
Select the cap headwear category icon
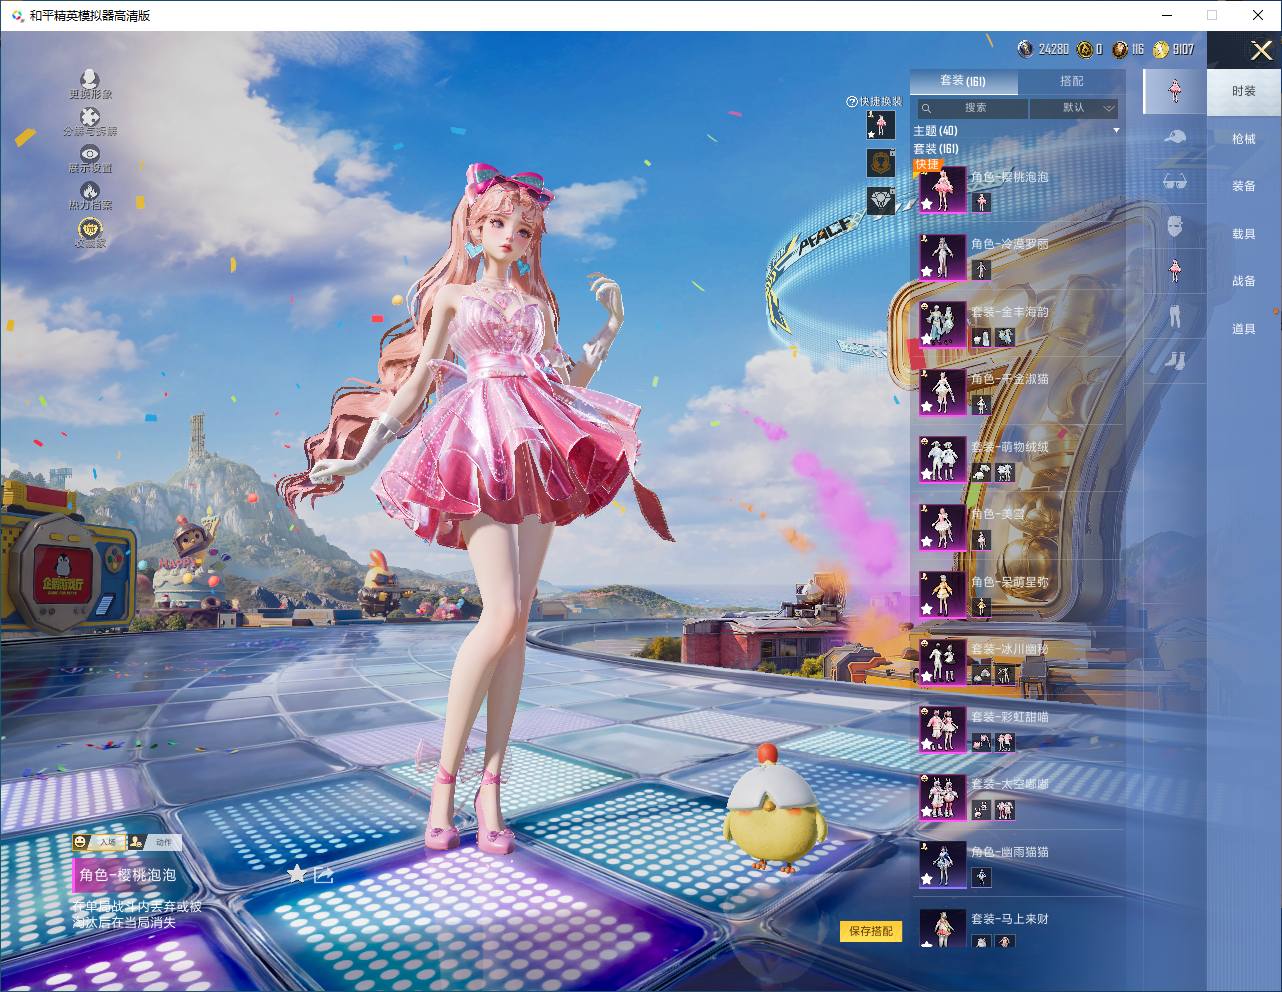pos(1175,137)
